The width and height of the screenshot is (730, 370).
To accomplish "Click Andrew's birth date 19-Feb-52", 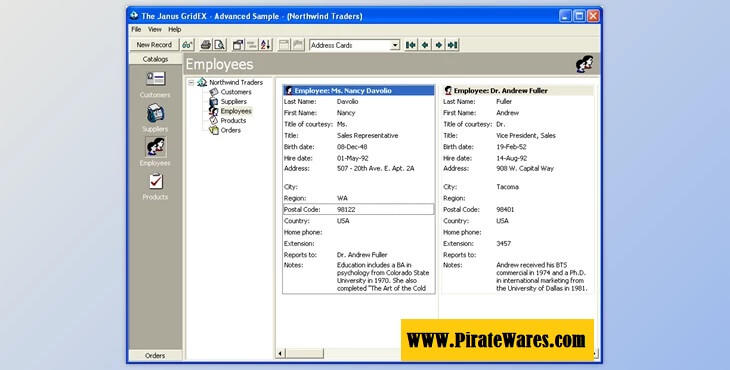I will pyautogui.click(x=511, y=147).
